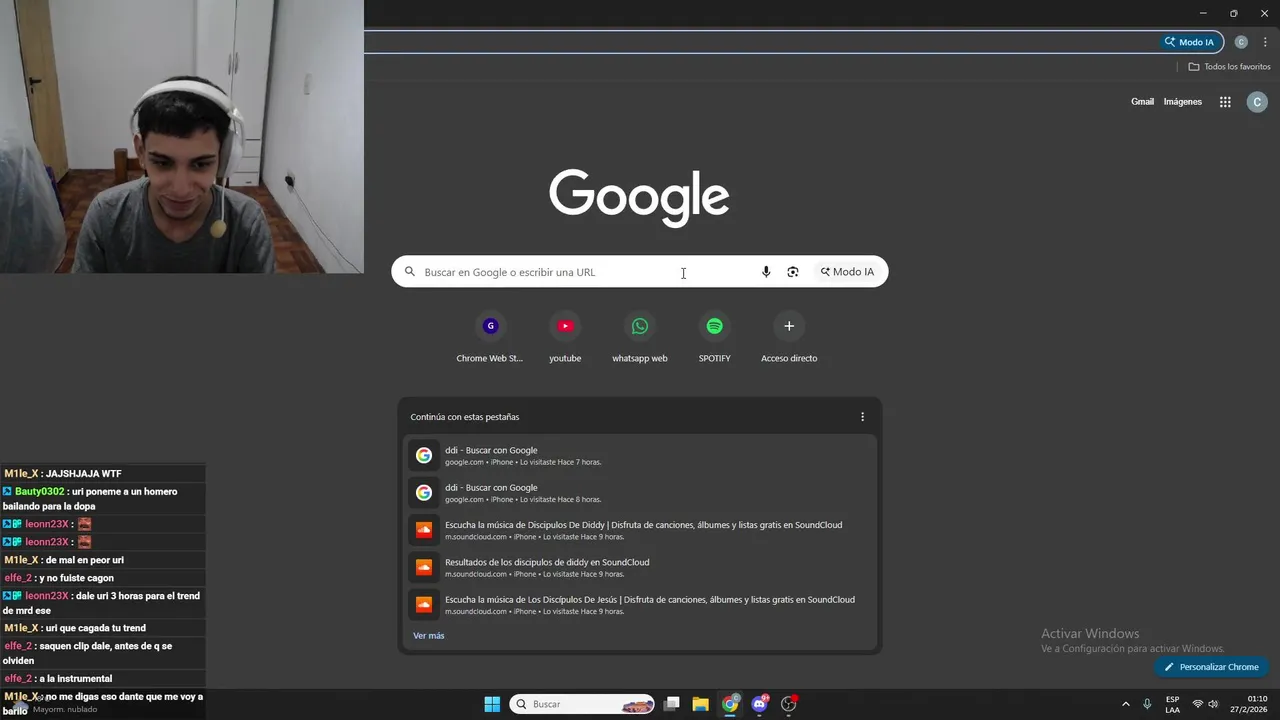
Task: Click the microphone voice search icon
Action: coord(766,272)
